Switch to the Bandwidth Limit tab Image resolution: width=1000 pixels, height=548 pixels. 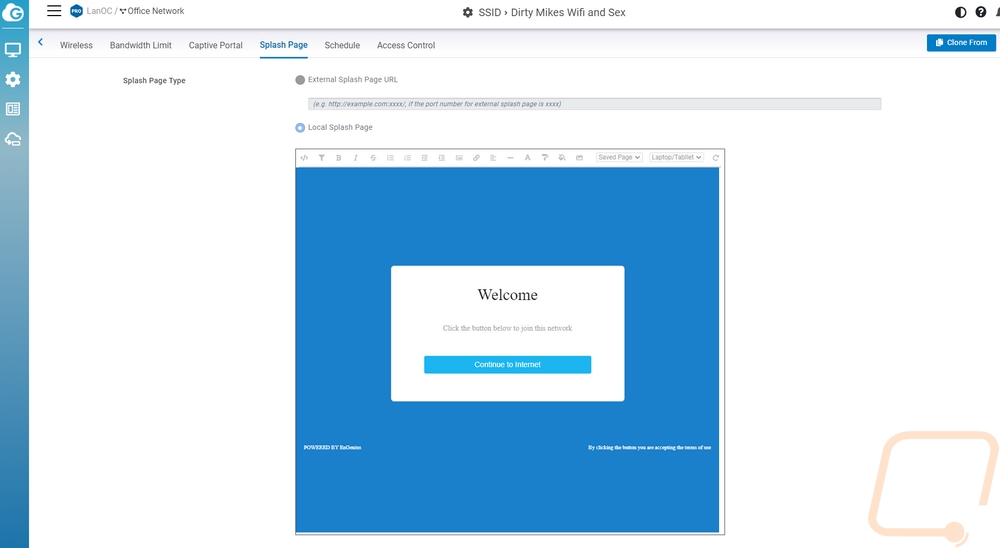pos(140,45)
